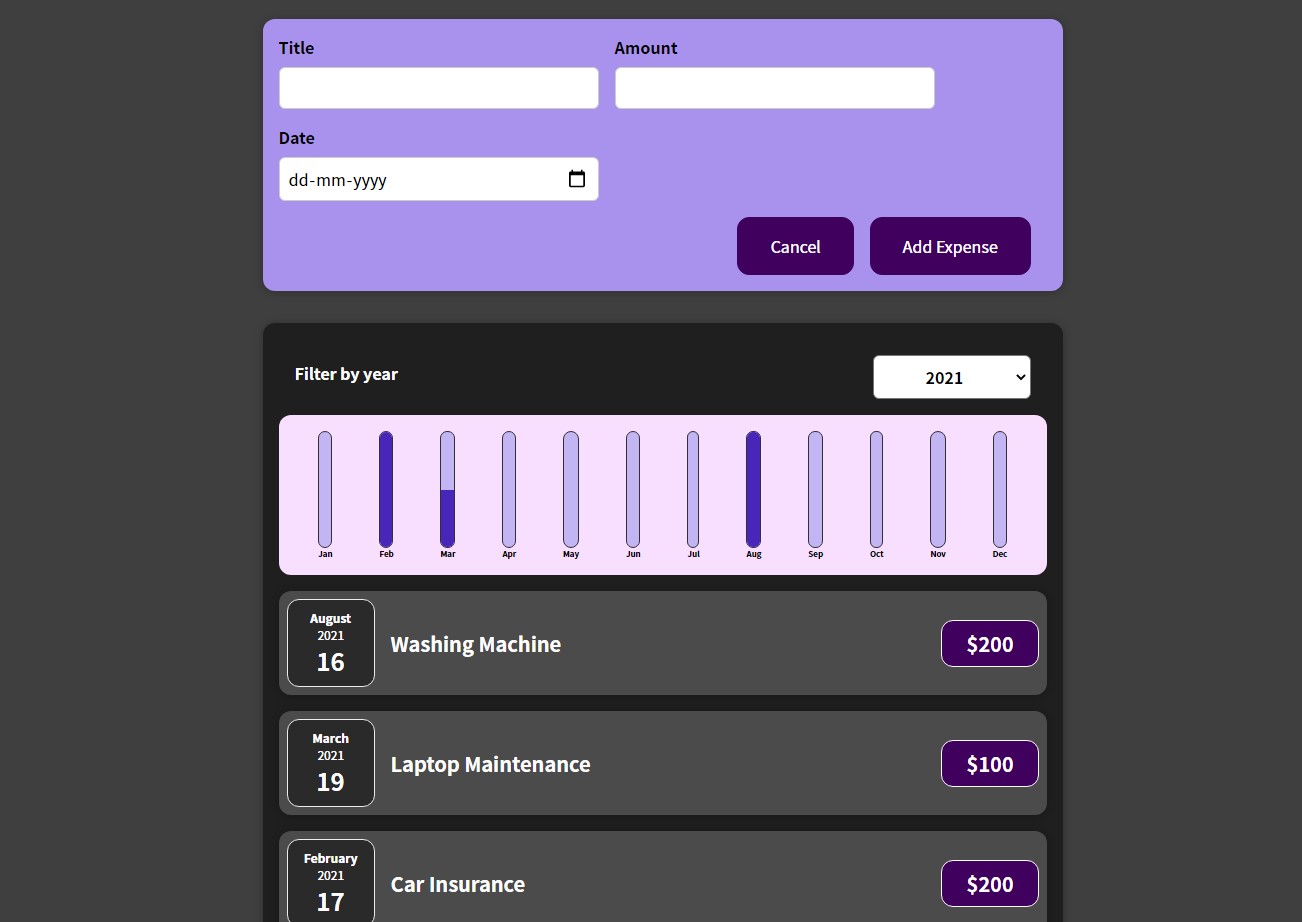The height and width of the screenshot is (922, 1302).
Task: Cancel the new expense form
Action: pos(795,246)
